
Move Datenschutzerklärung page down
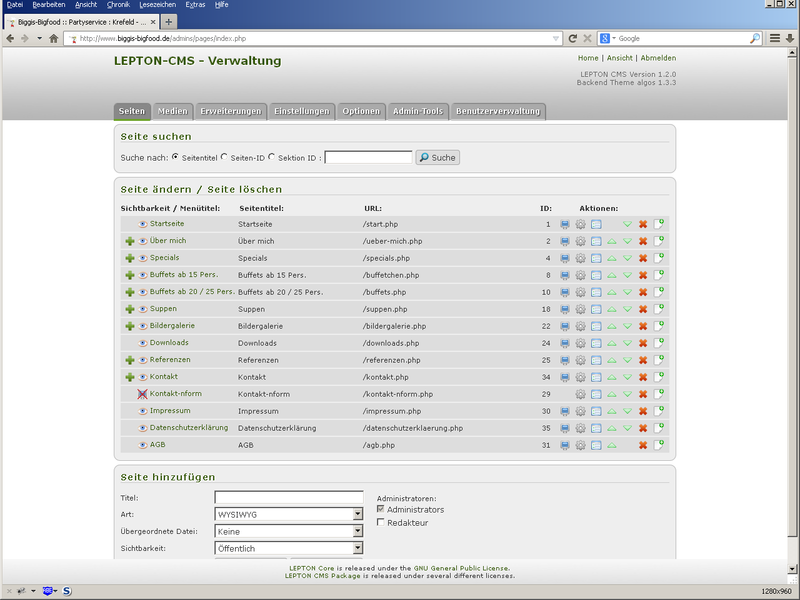tap(628, 428)
